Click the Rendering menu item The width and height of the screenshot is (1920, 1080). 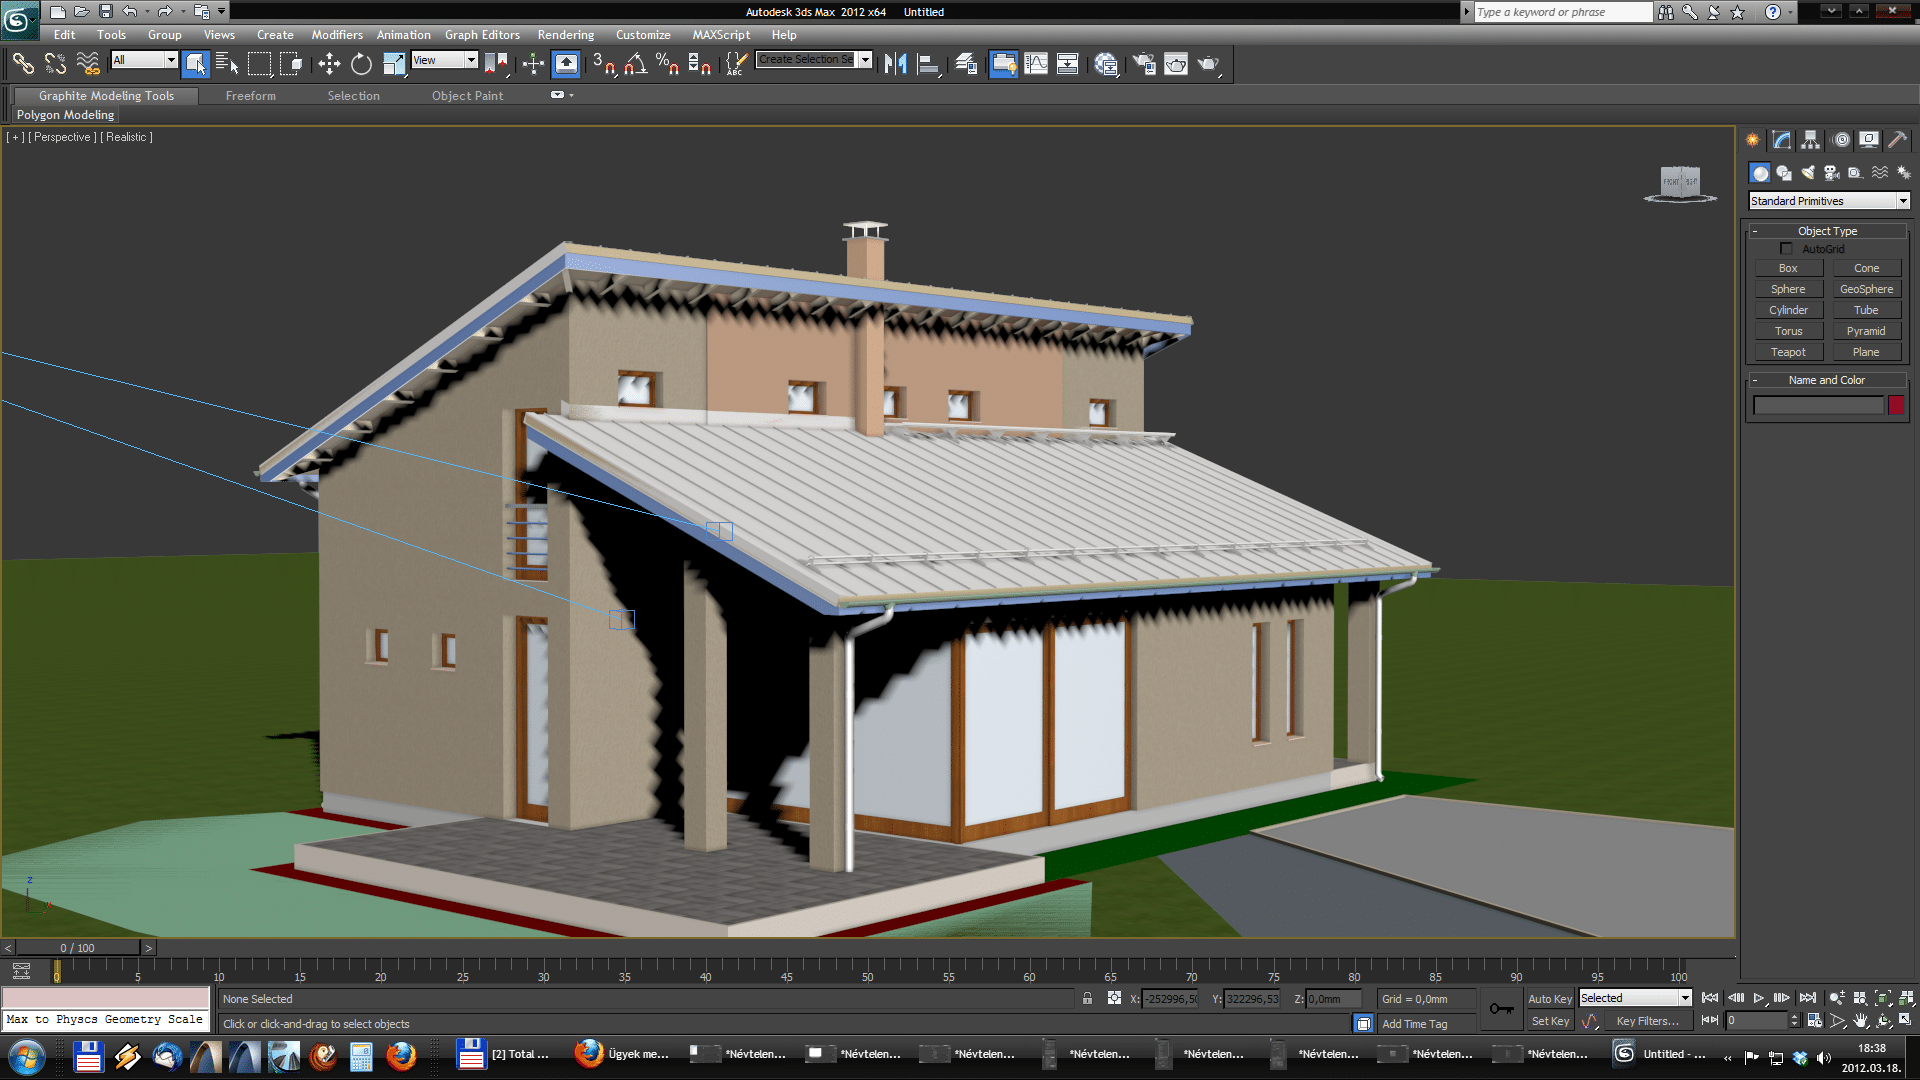[x=562, y=33]
